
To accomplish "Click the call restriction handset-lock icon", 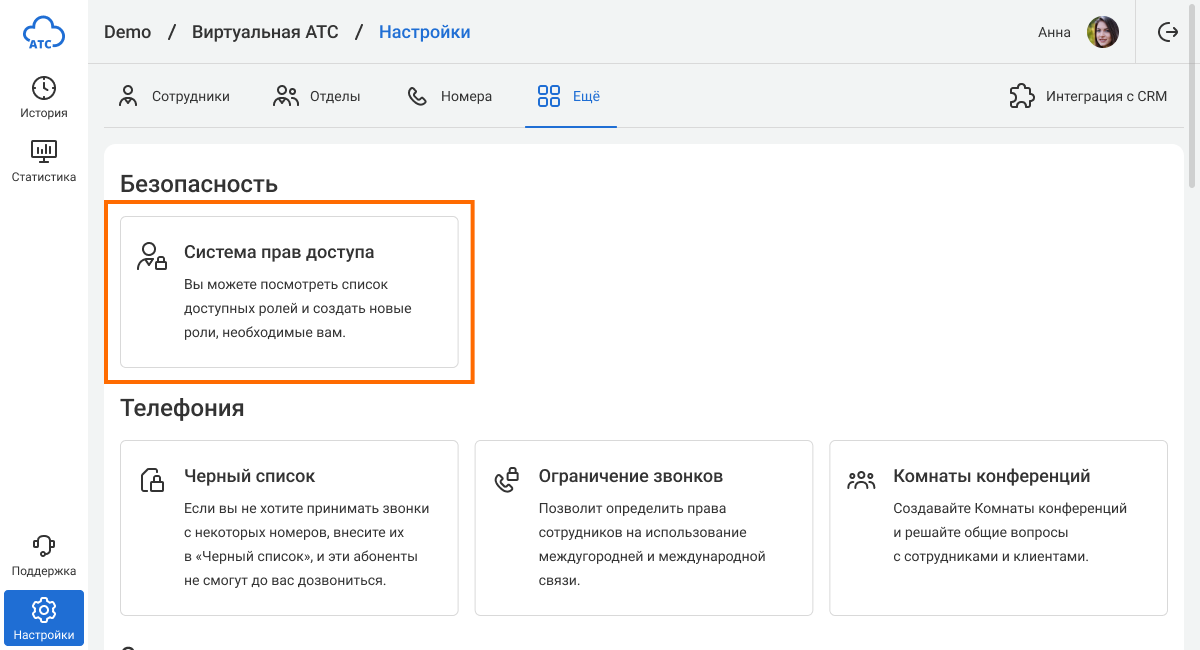I will click(x=507, y=480).
